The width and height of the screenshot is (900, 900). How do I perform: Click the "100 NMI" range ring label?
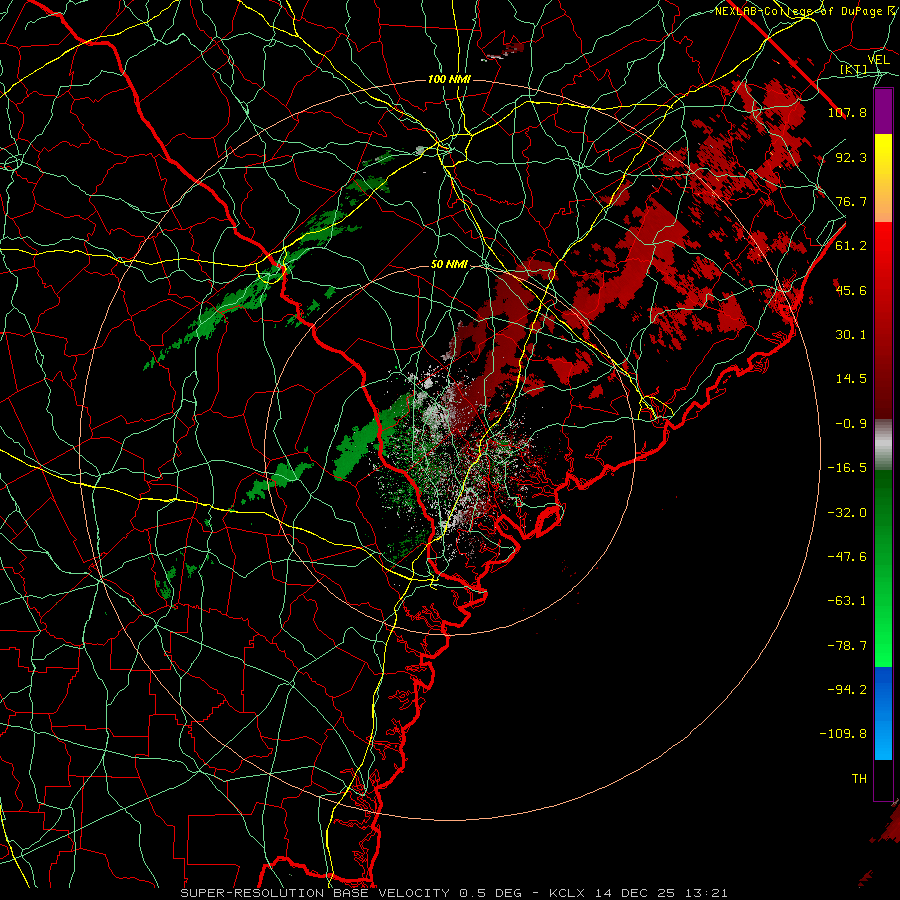click(x=449, y=79)
